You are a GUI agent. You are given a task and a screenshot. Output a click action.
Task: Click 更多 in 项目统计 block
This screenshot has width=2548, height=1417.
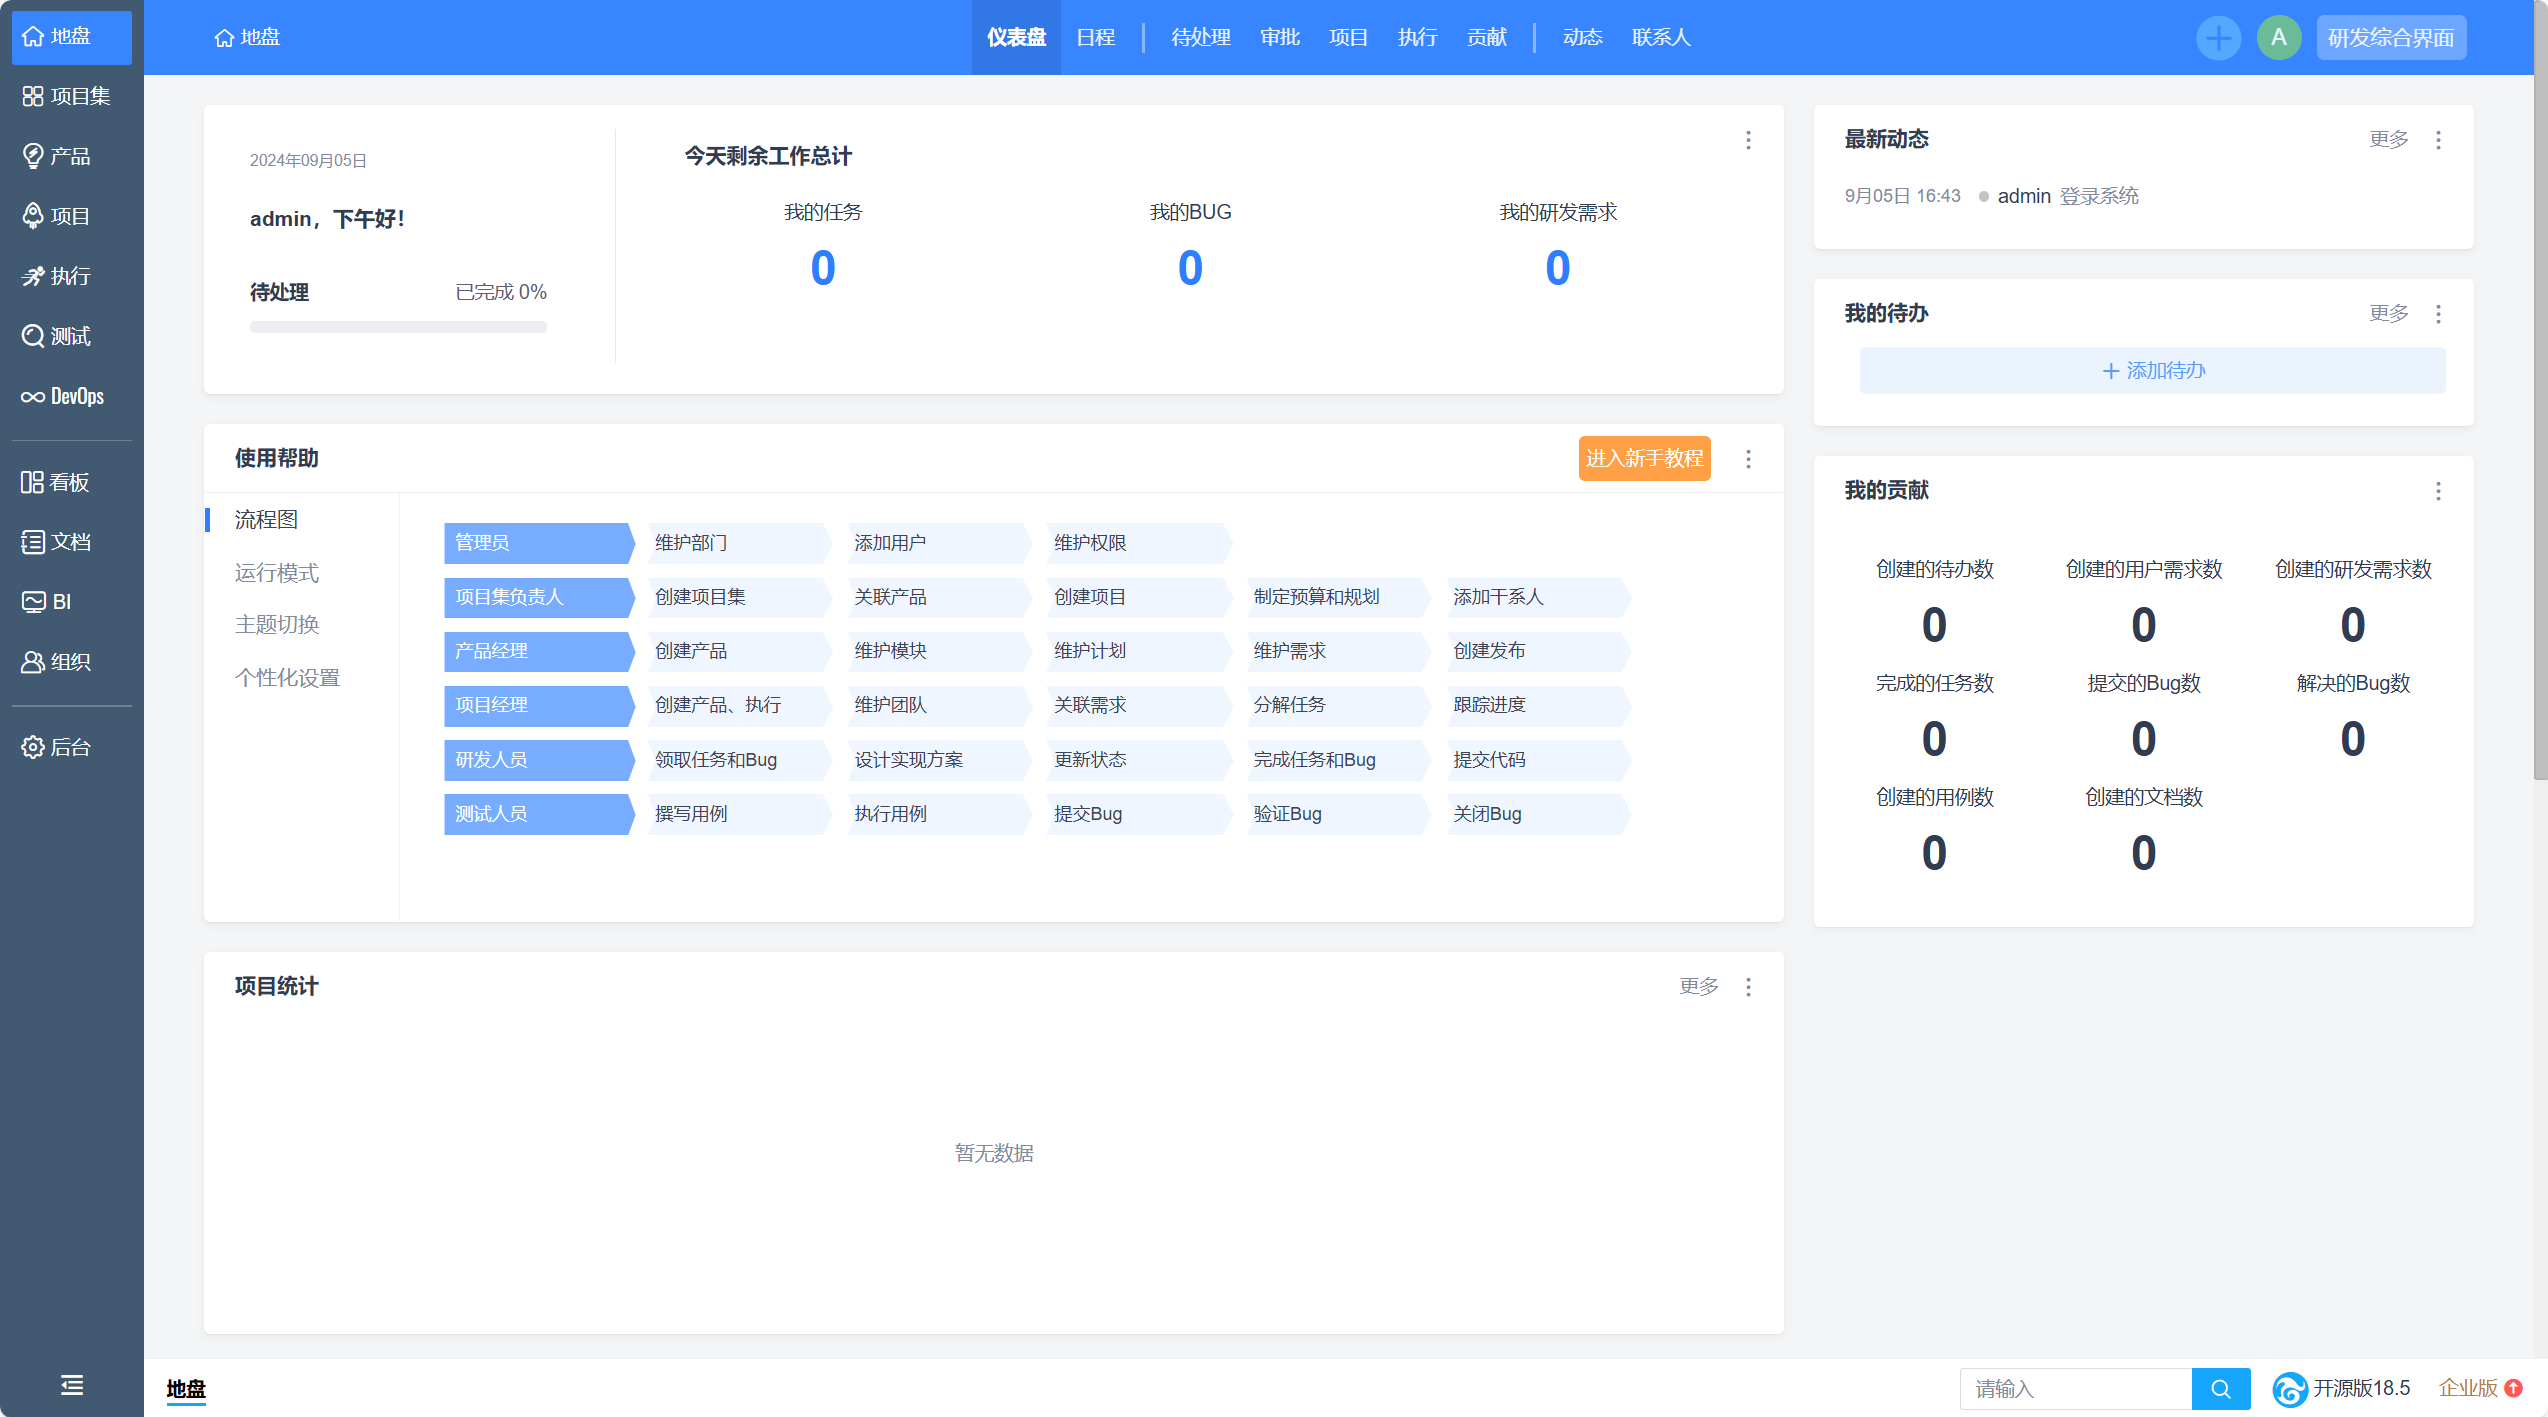tap(1699, 986)
